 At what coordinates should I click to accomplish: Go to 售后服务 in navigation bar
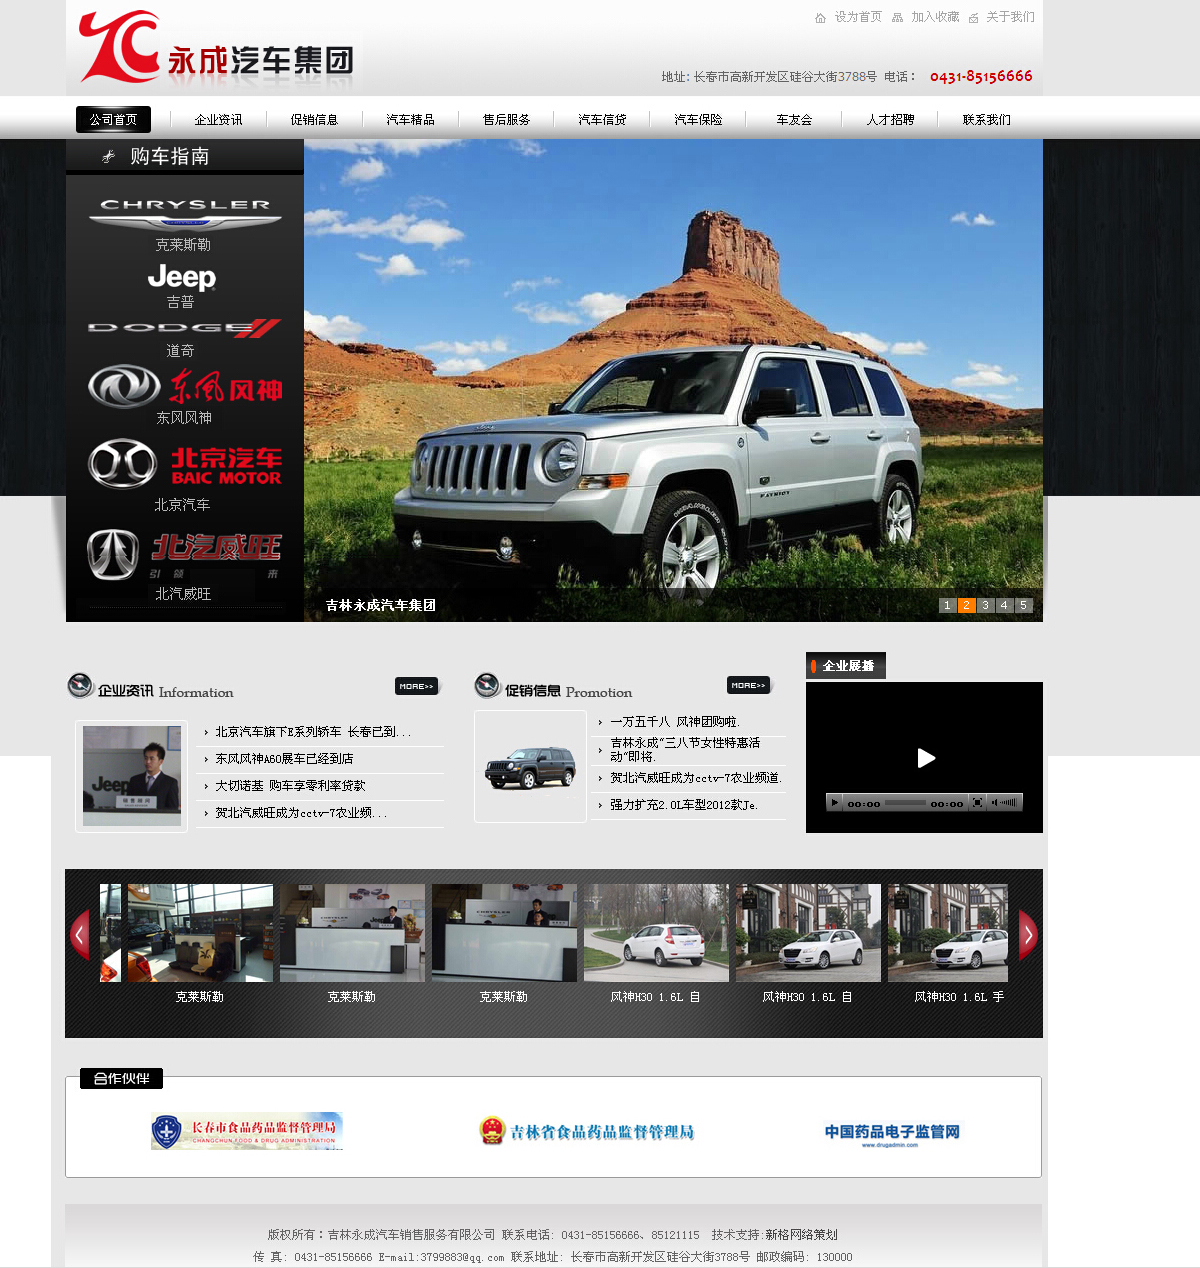point(506,120)
